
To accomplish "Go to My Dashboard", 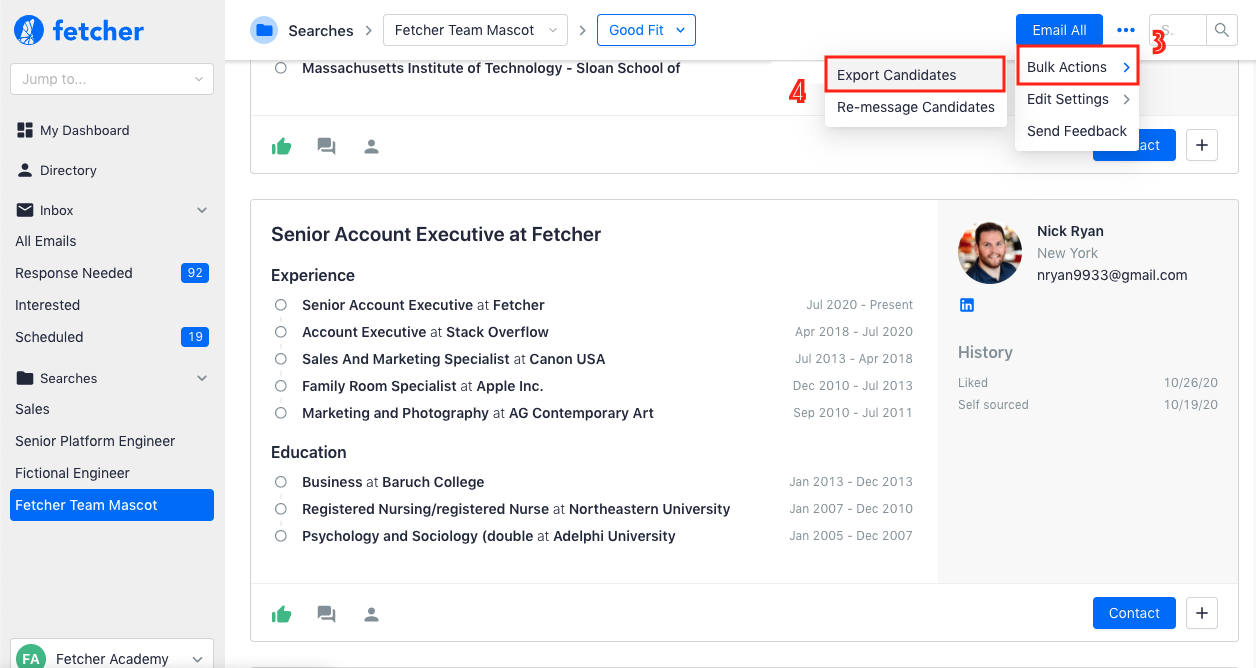I will click(x=84, y=130).
